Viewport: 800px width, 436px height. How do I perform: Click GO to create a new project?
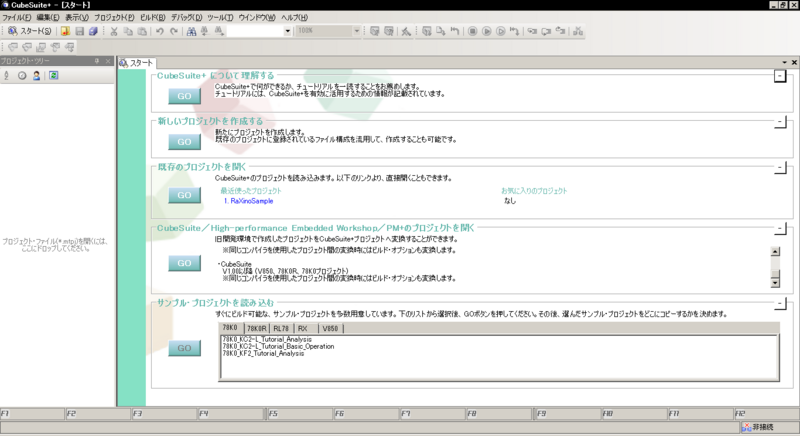coord(184,142)
